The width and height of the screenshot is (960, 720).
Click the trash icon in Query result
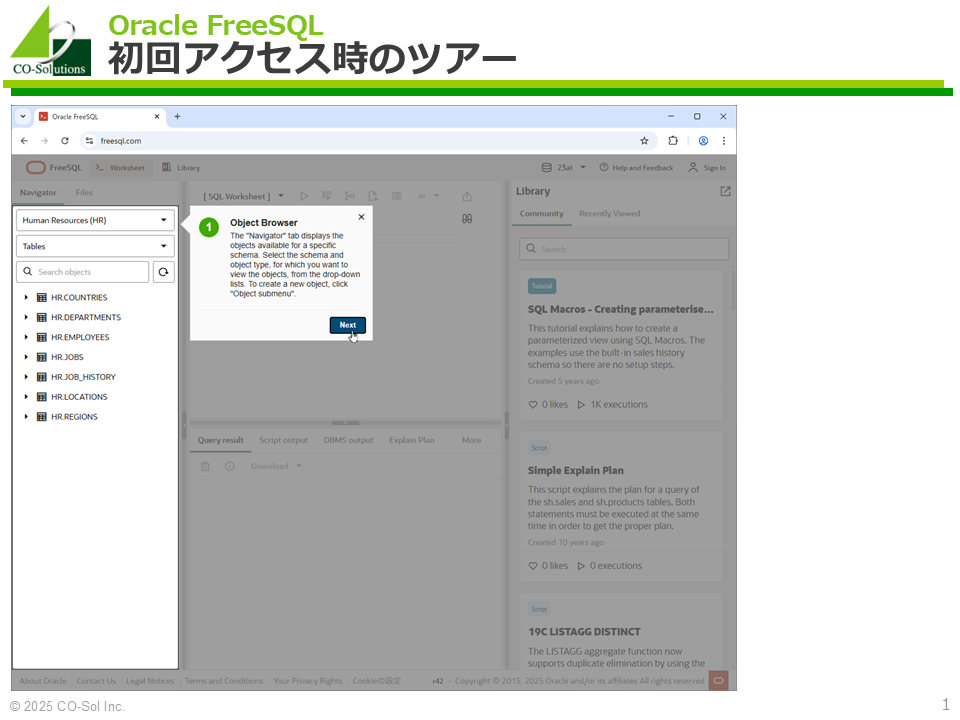205,466
